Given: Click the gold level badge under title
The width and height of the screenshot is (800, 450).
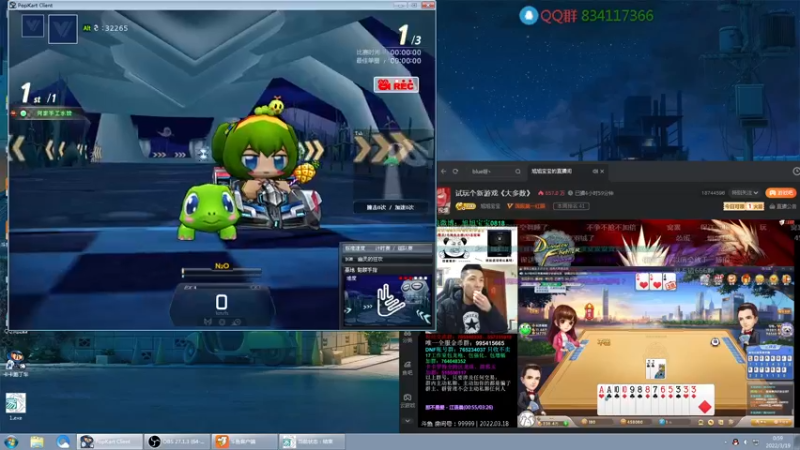Looking at the screenshot, I should click(465, 206).
